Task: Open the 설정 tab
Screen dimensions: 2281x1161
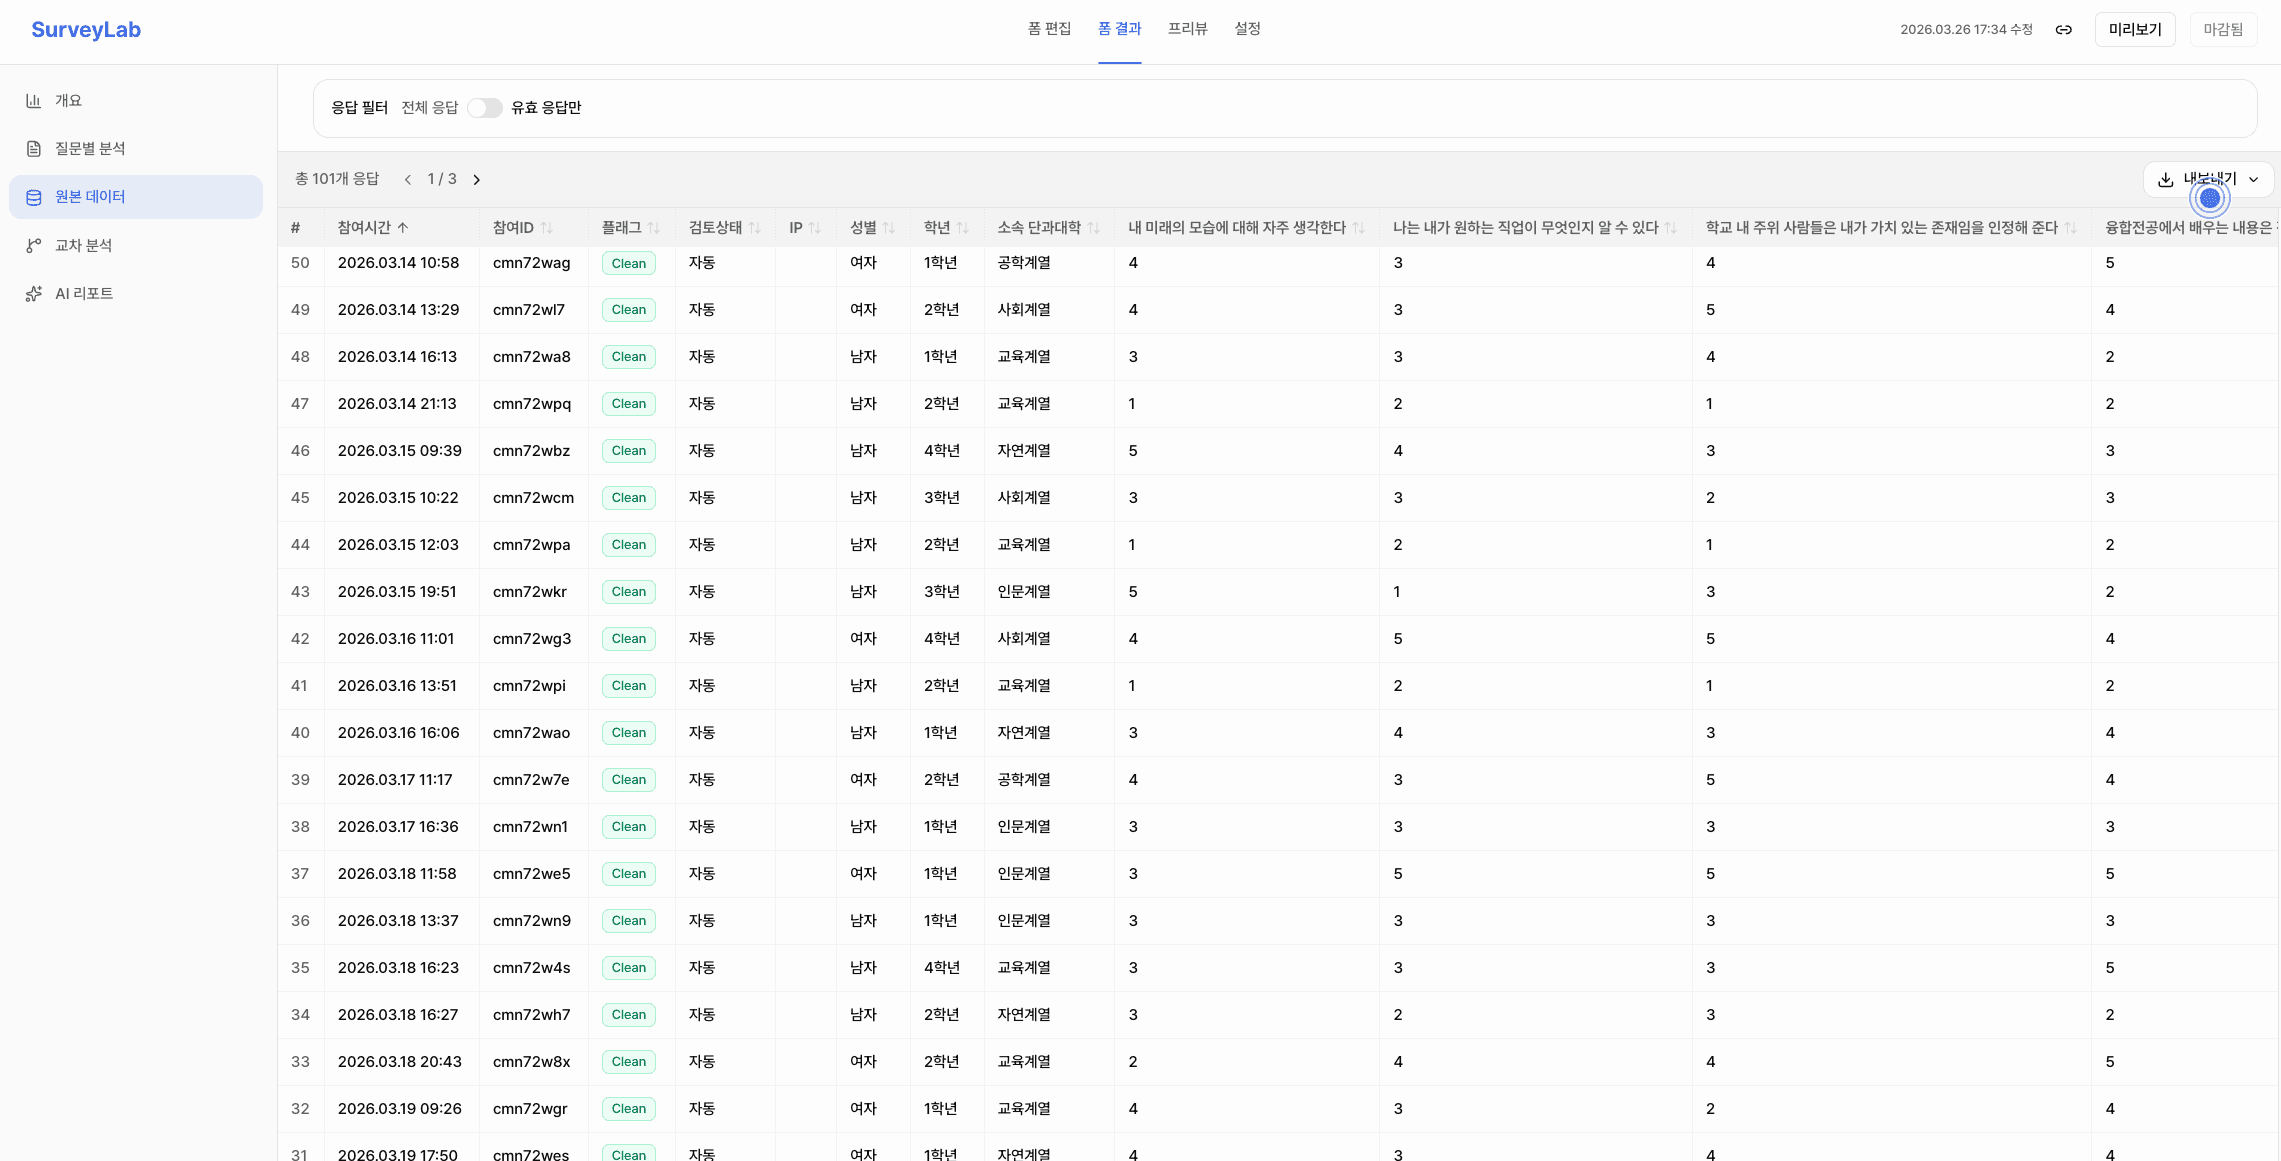Action: [1247, 29]
